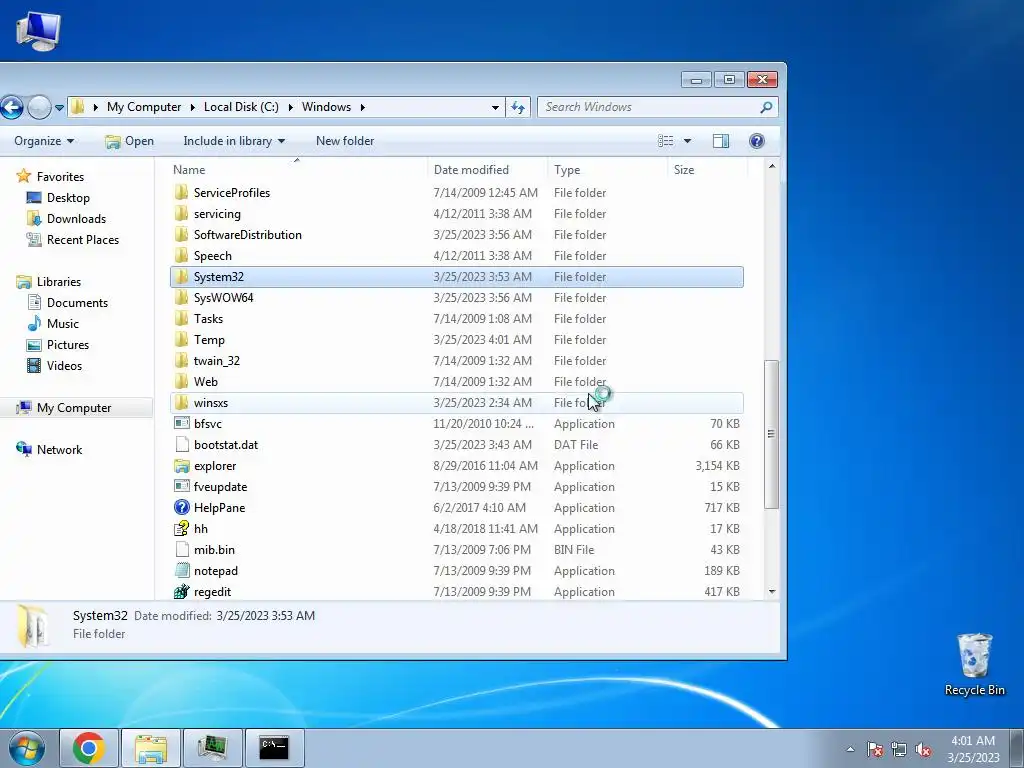Select the mib.bin file icon
Viewport: 1024px width, 768px height.
point(182,550)
